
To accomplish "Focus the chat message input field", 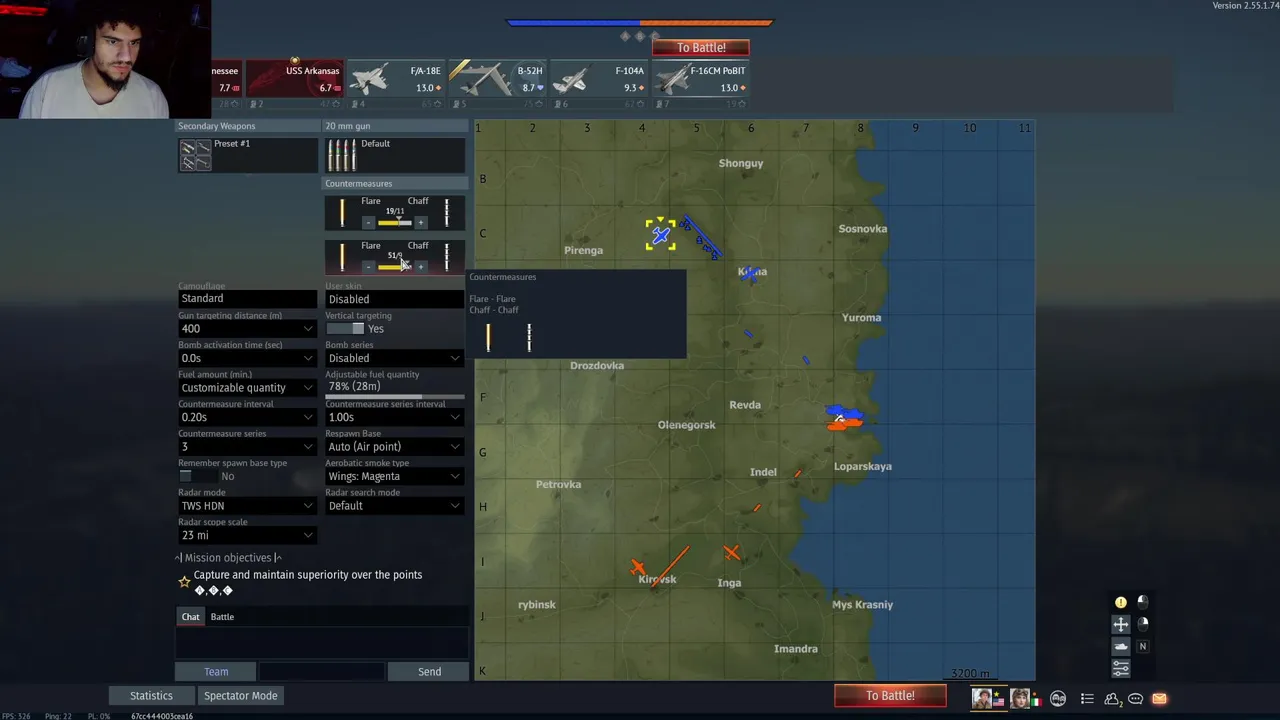I will [x=322, y=672].
